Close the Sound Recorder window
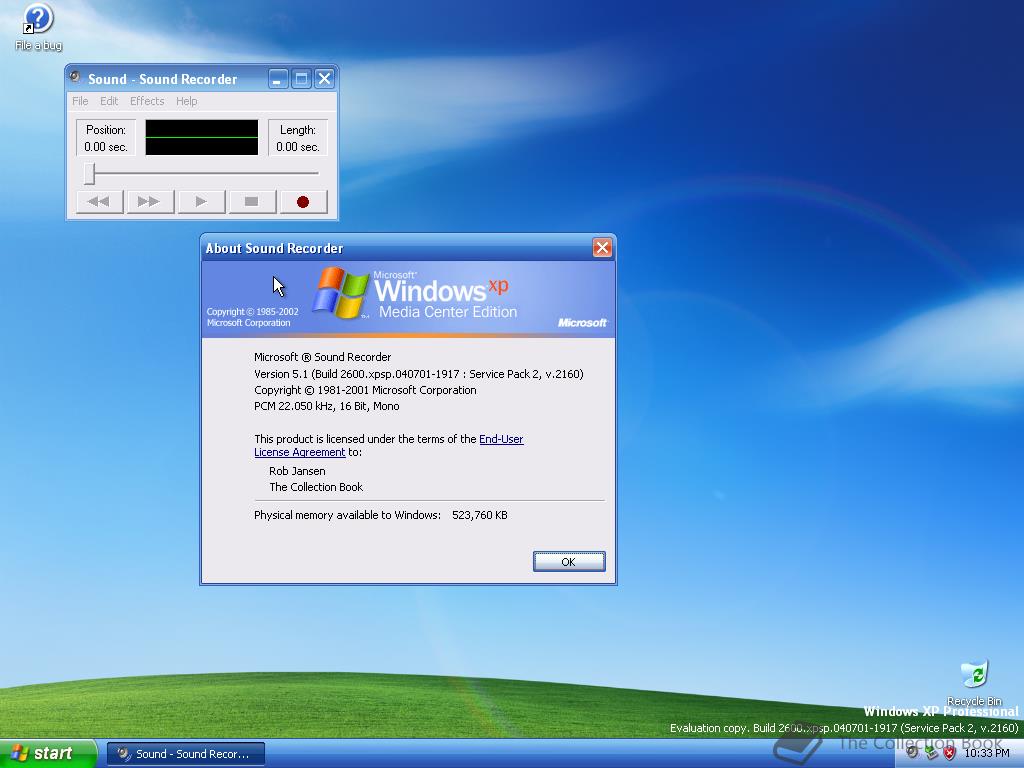This screenshot has width=1024, height=768. point(325,79)
